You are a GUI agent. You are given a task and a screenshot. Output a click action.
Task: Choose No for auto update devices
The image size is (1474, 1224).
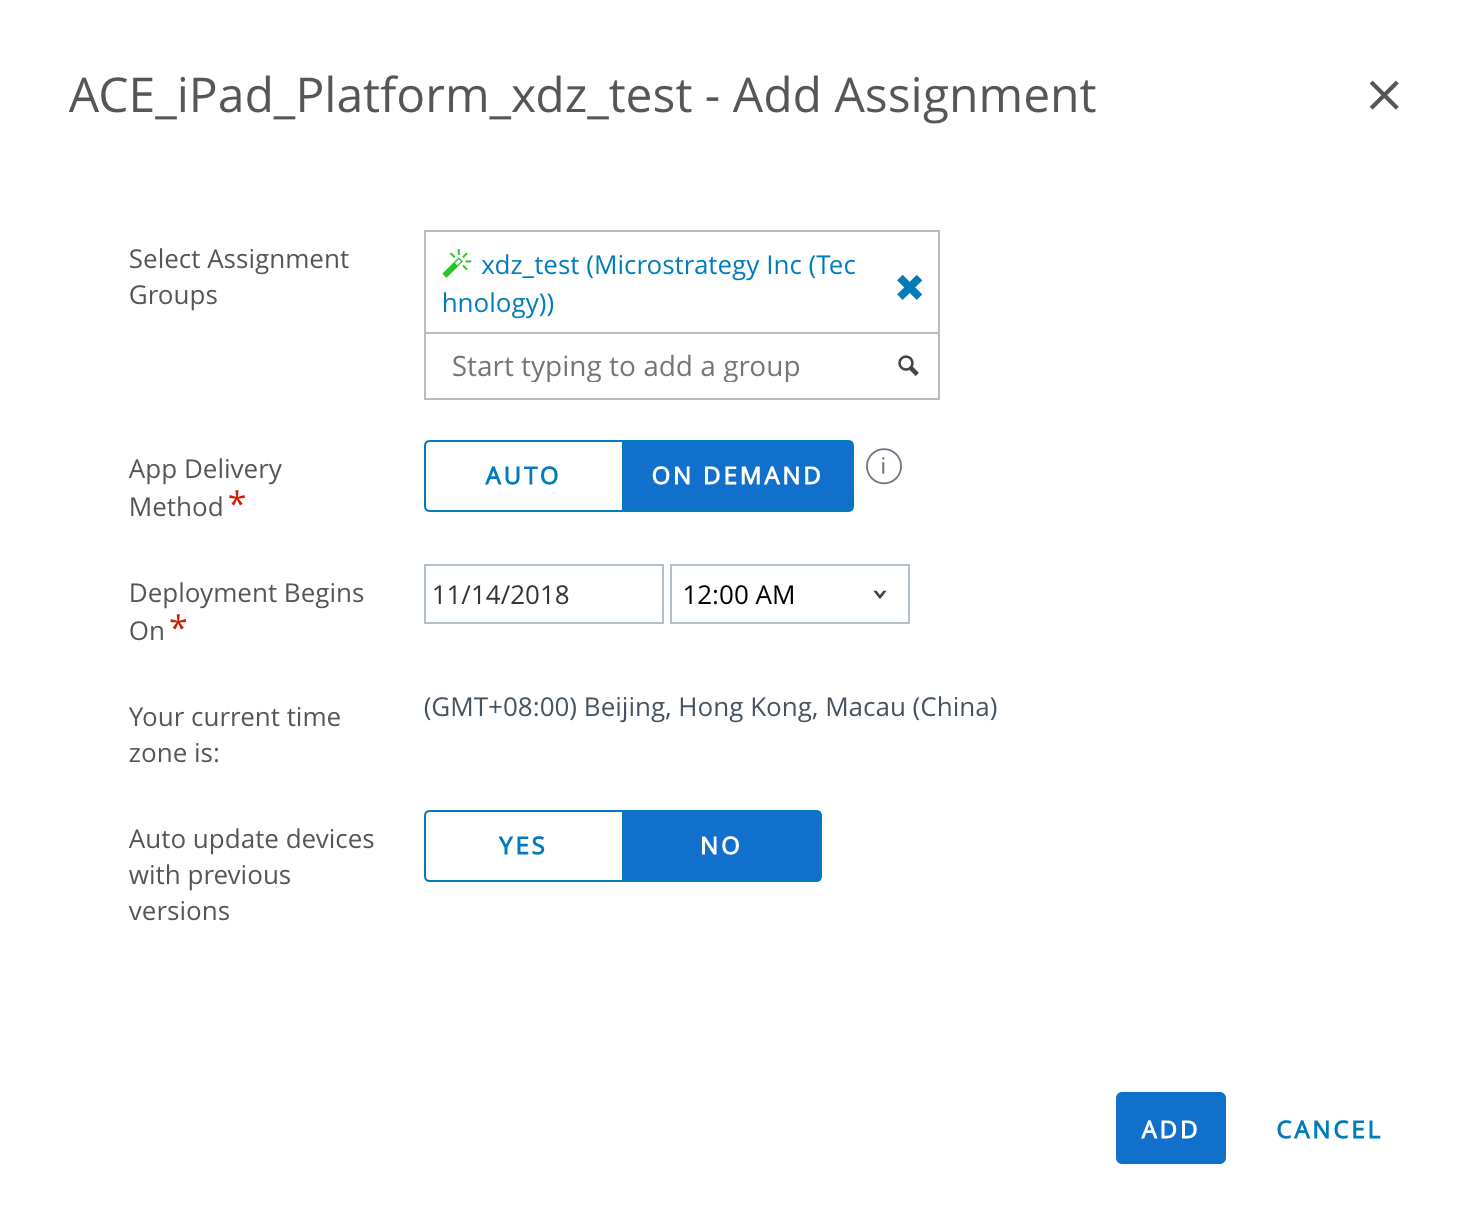pyautogui.click(x=721, y=846)
